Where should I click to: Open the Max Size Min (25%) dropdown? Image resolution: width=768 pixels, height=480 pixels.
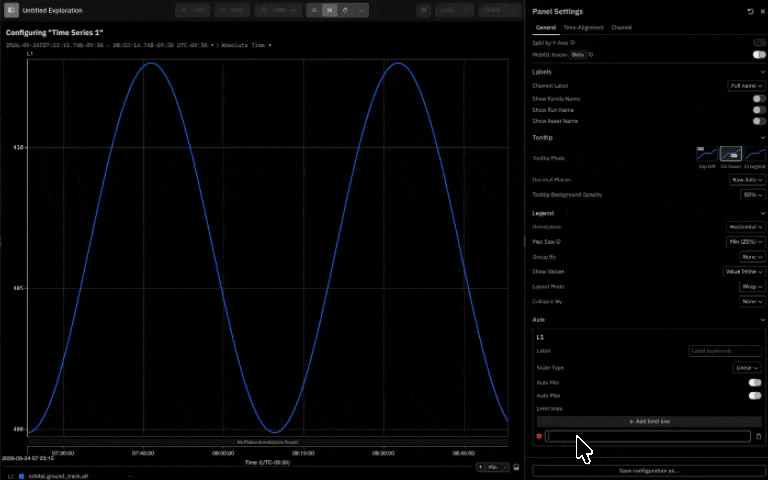745,242
